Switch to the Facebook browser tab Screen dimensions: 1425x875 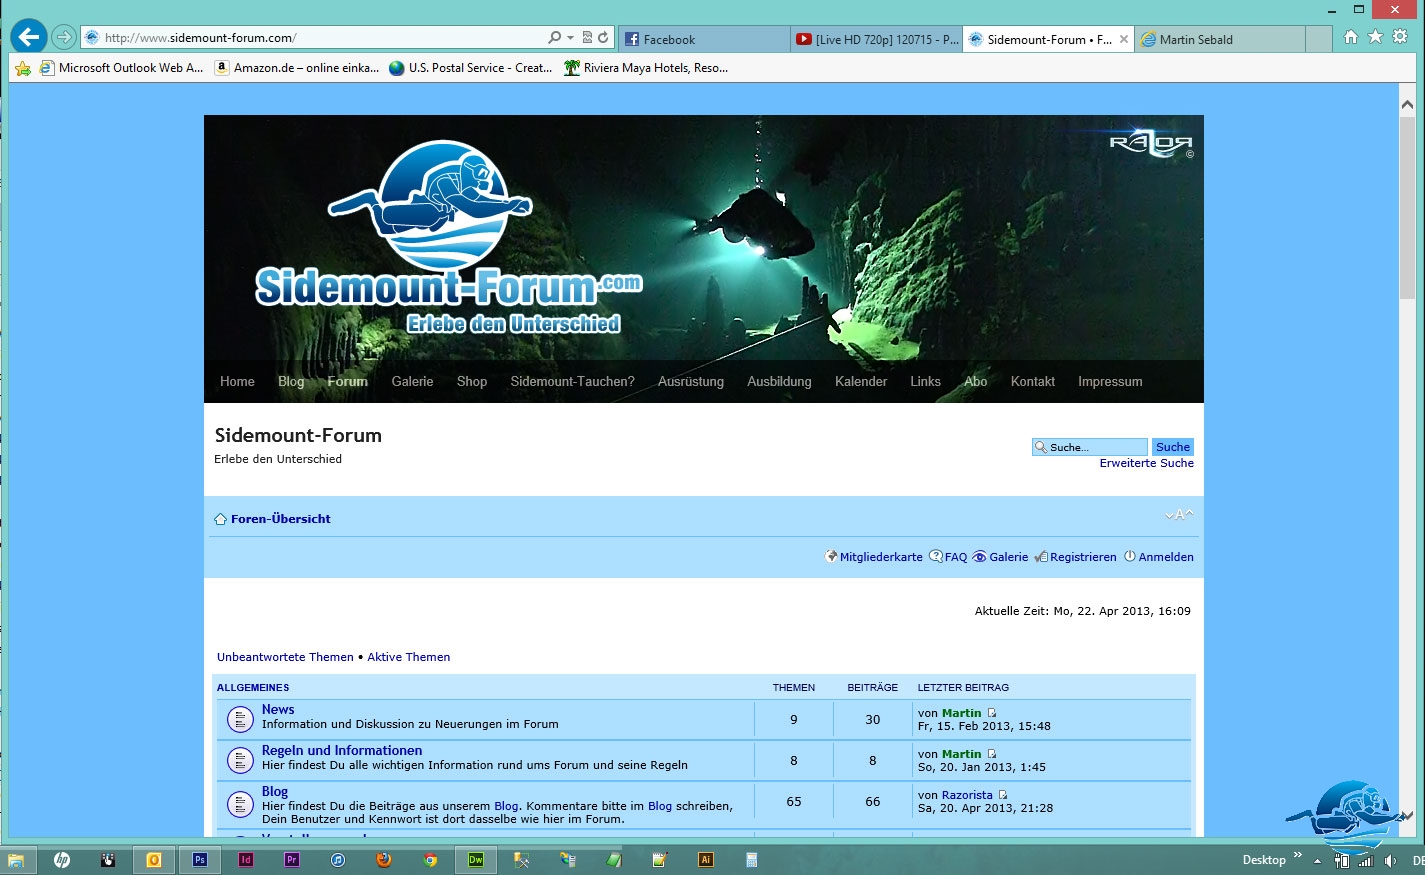(704, 39)
